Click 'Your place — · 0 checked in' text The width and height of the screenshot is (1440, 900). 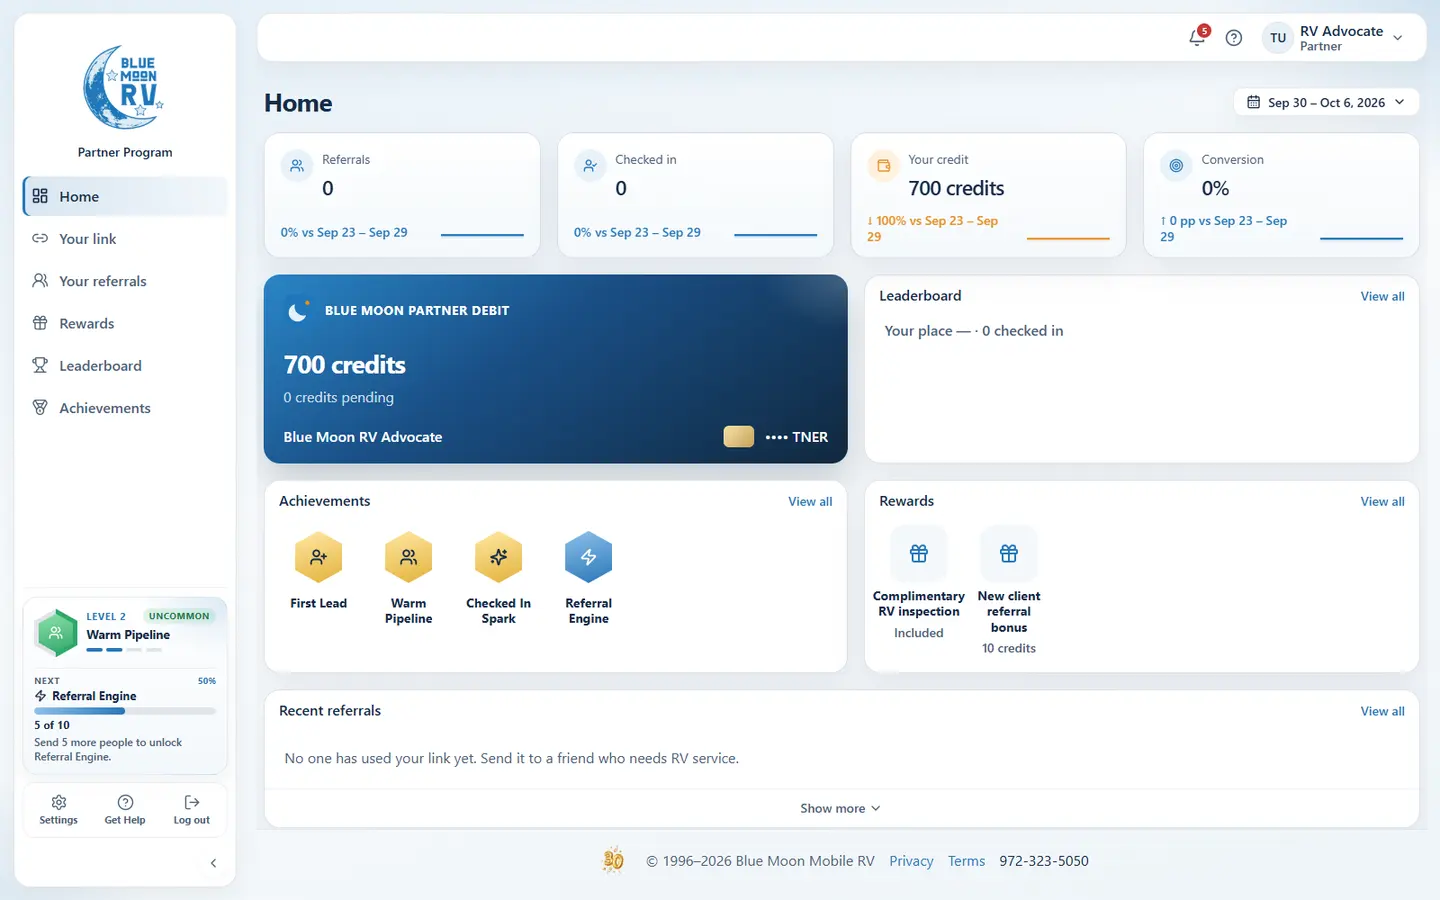coord(974,331)
